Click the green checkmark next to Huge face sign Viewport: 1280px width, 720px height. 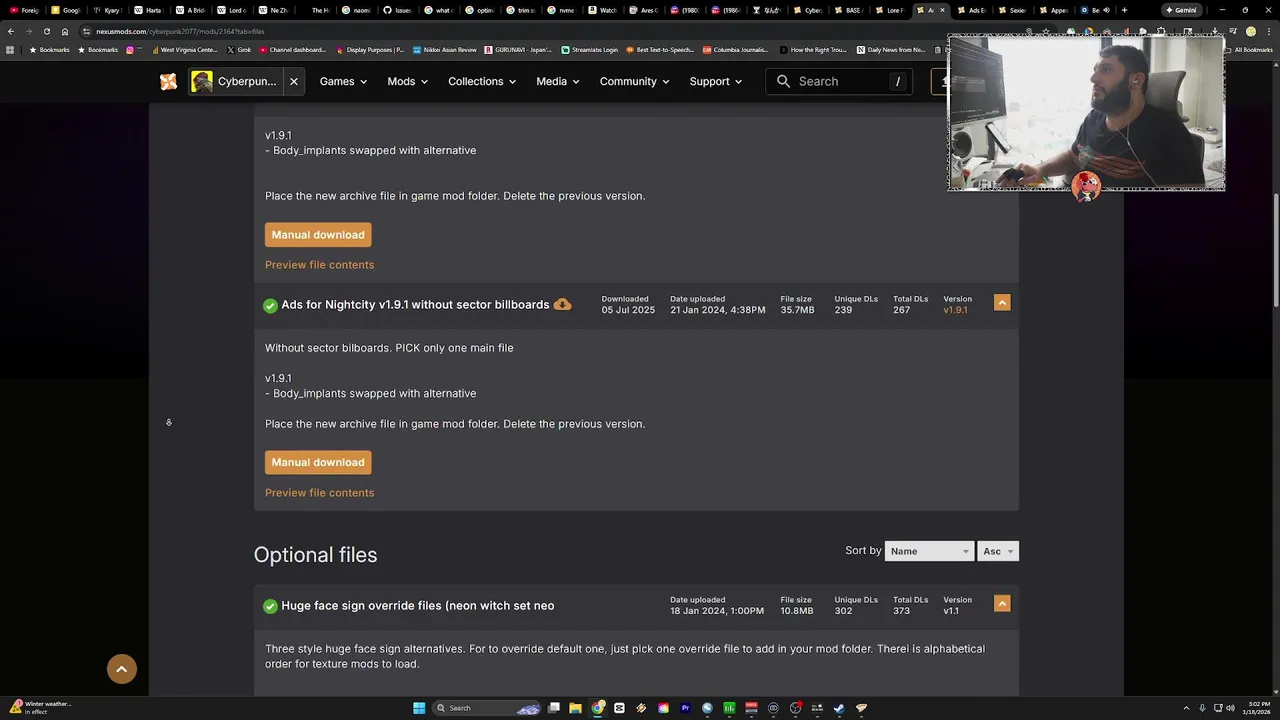tap(270, 606)
